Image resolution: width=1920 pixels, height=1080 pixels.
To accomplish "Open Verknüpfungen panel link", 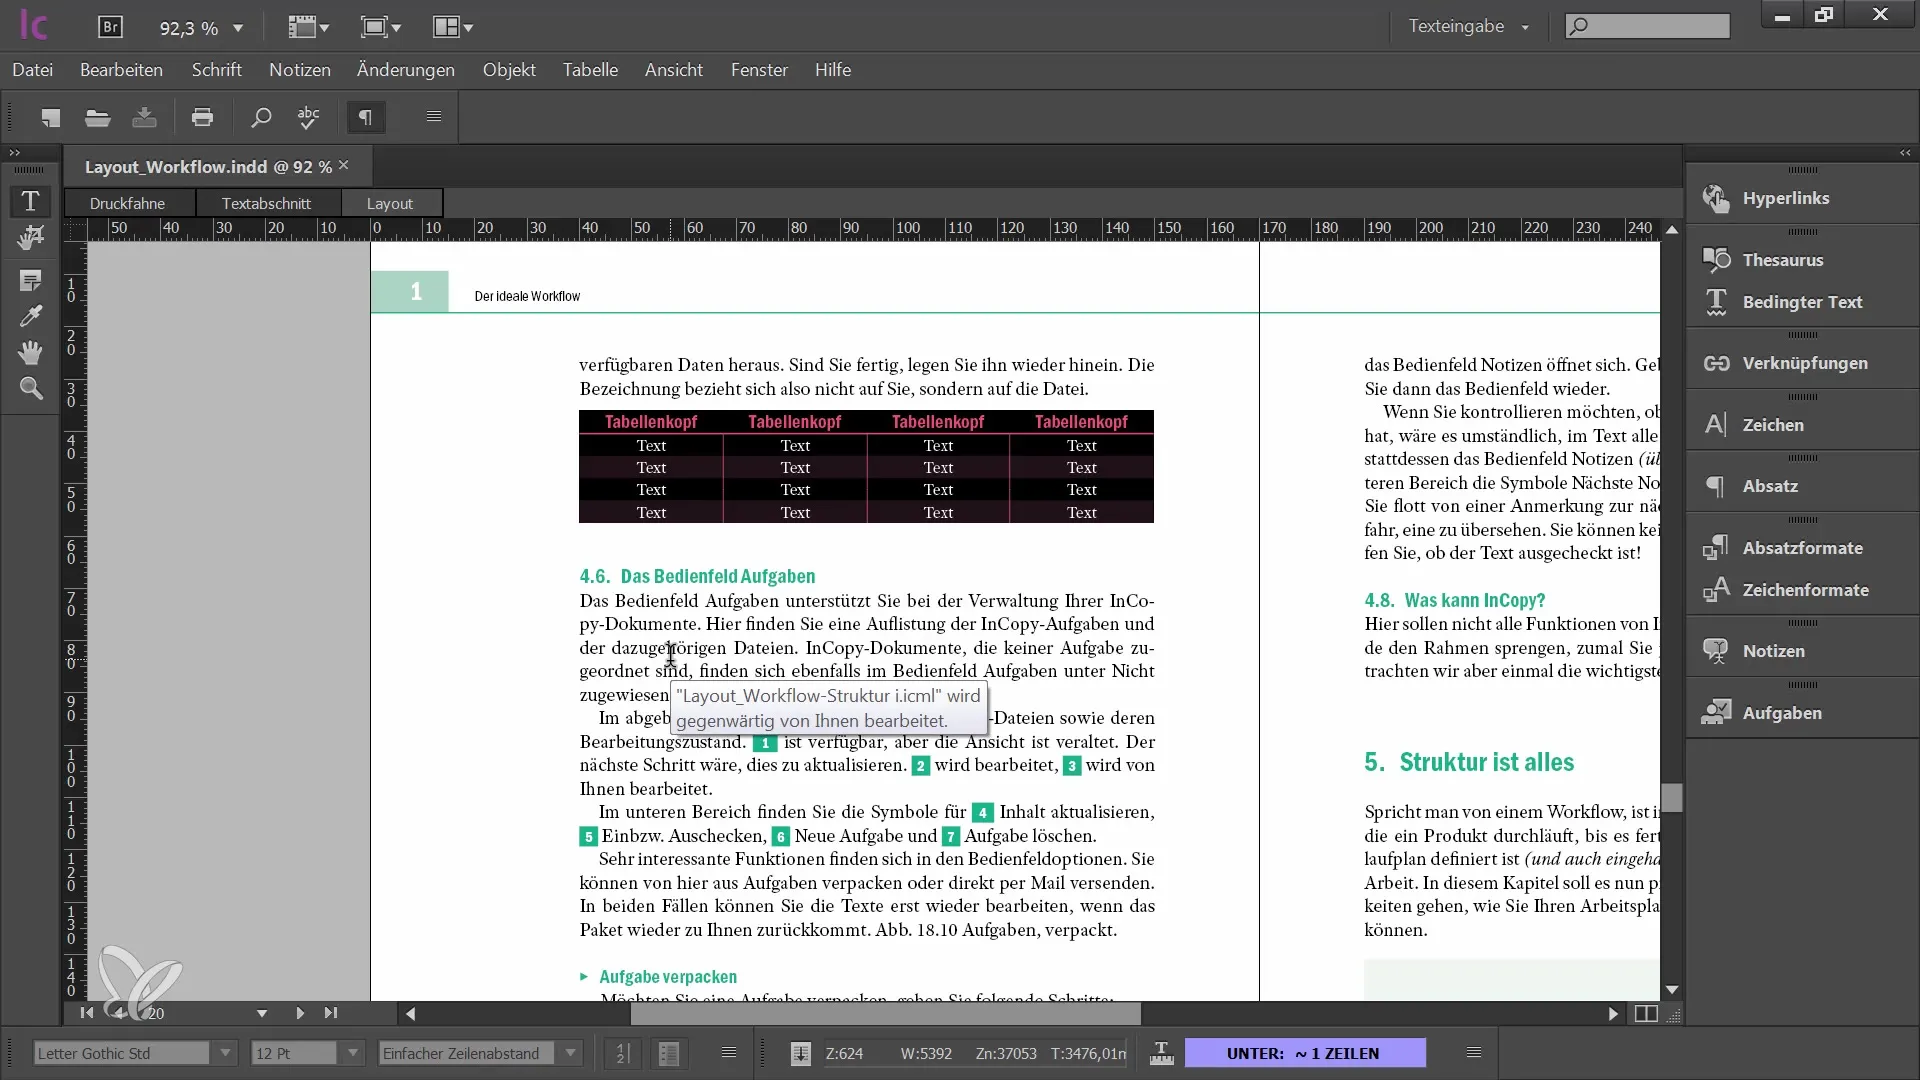I will click(1805, 363).
